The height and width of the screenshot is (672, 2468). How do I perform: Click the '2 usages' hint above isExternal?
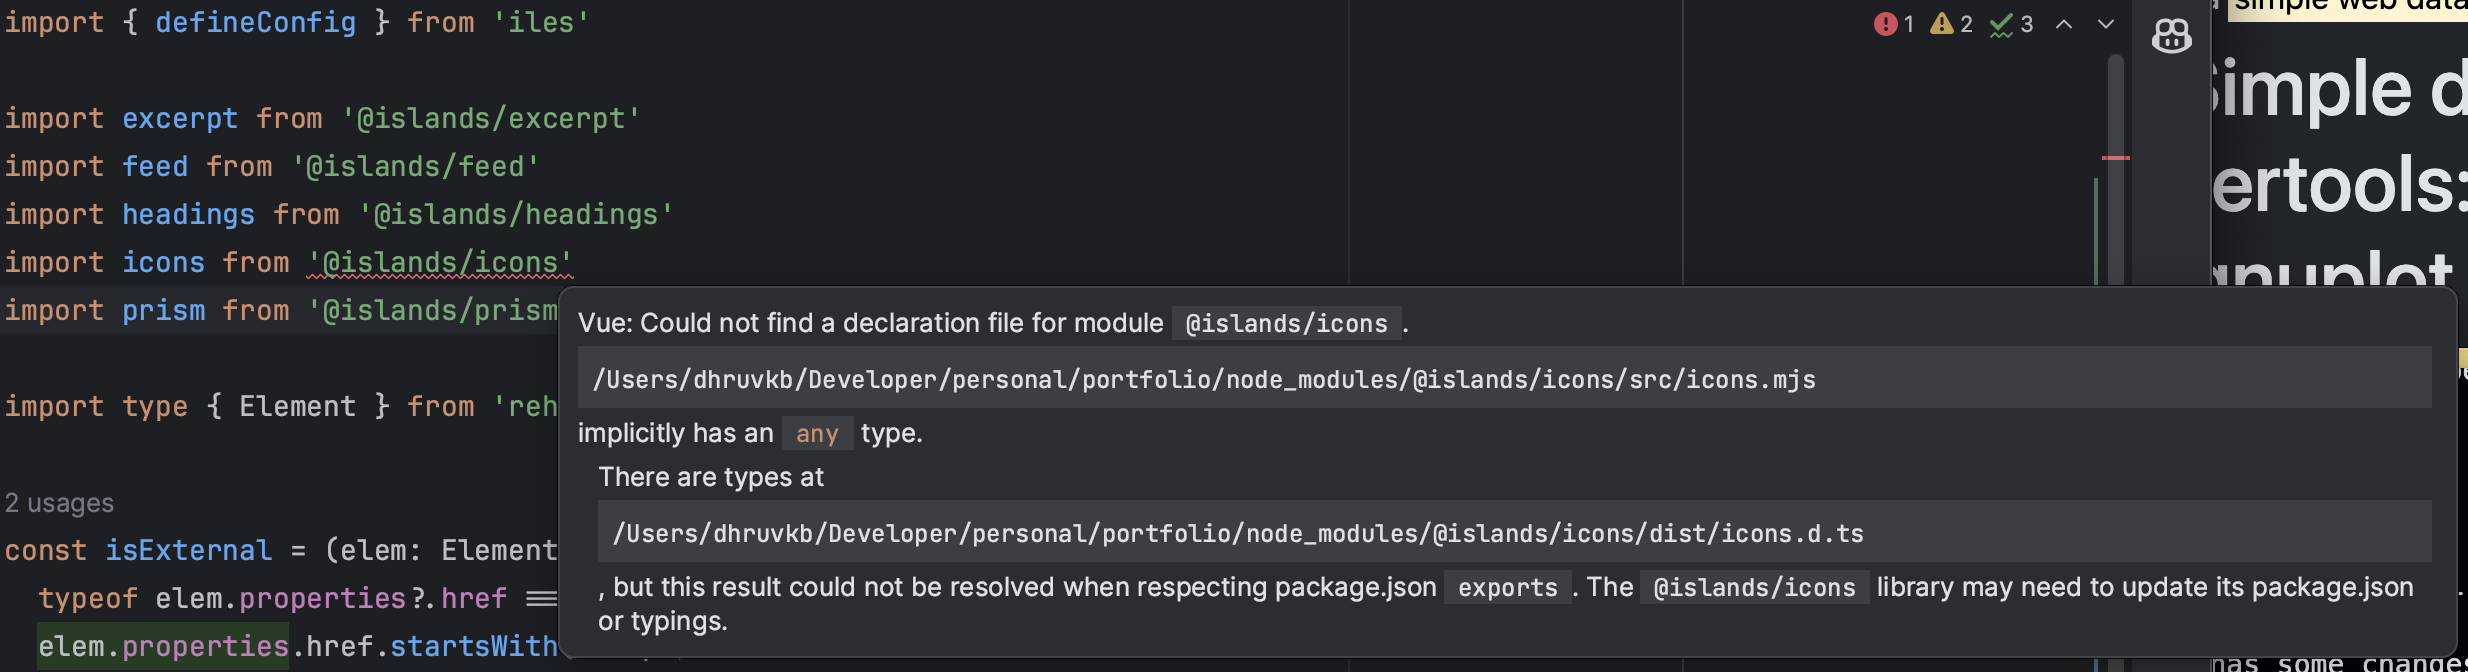(x=59, y=502)
